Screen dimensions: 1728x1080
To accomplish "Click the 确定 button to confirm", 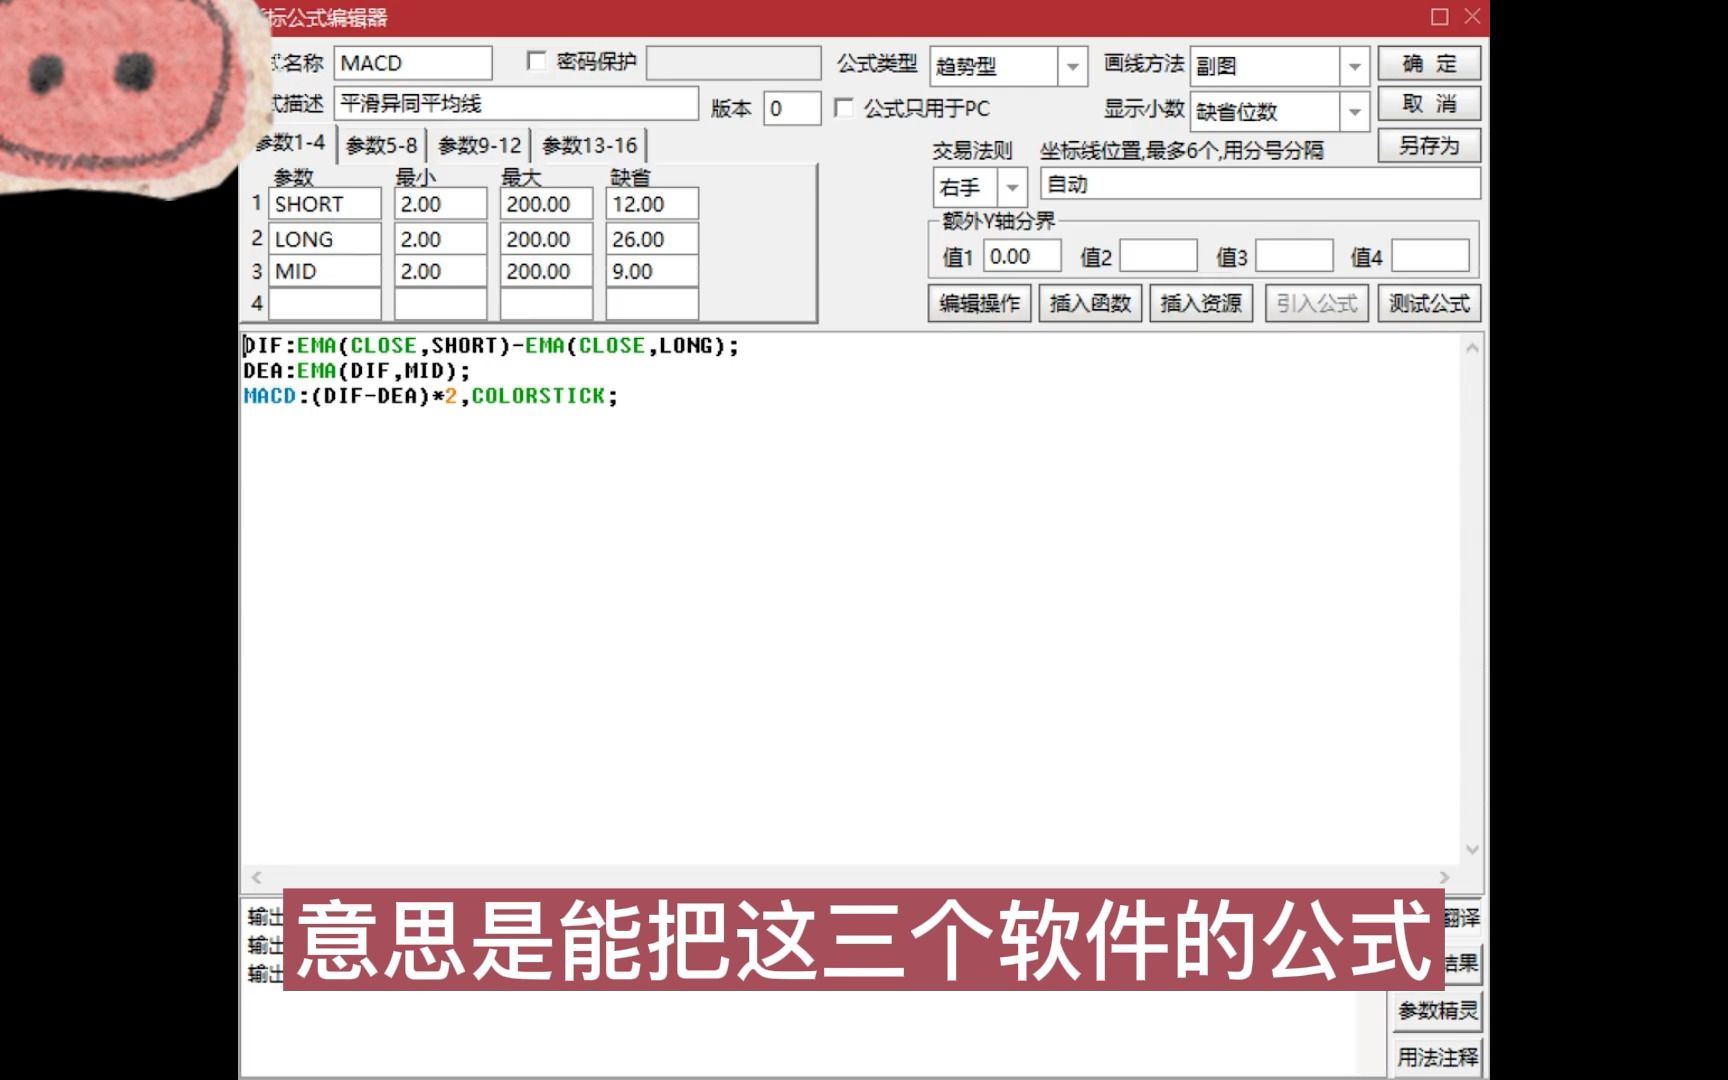I will (x=1428, y=63).
